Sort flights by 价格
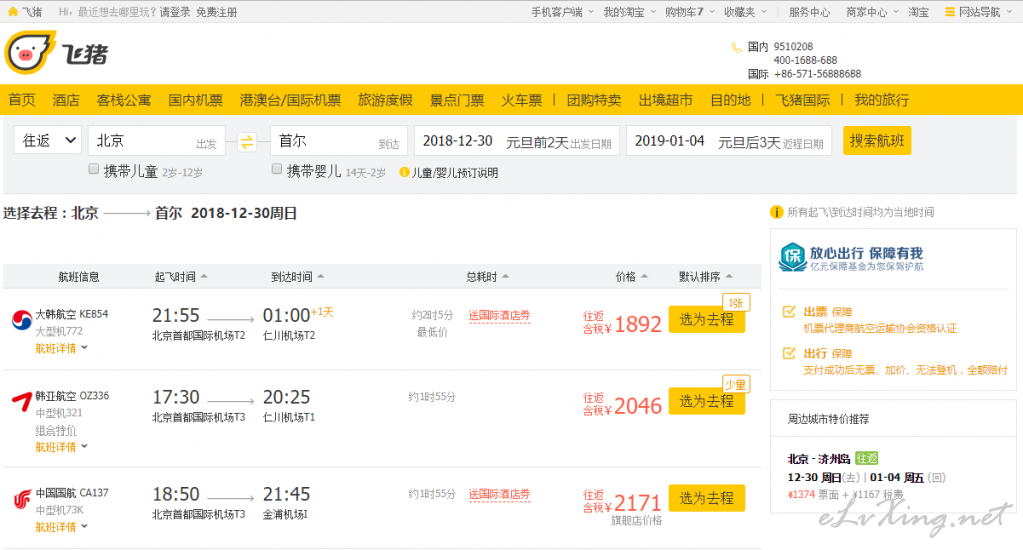The image size is (1023, 550). [x=632, y=277]
